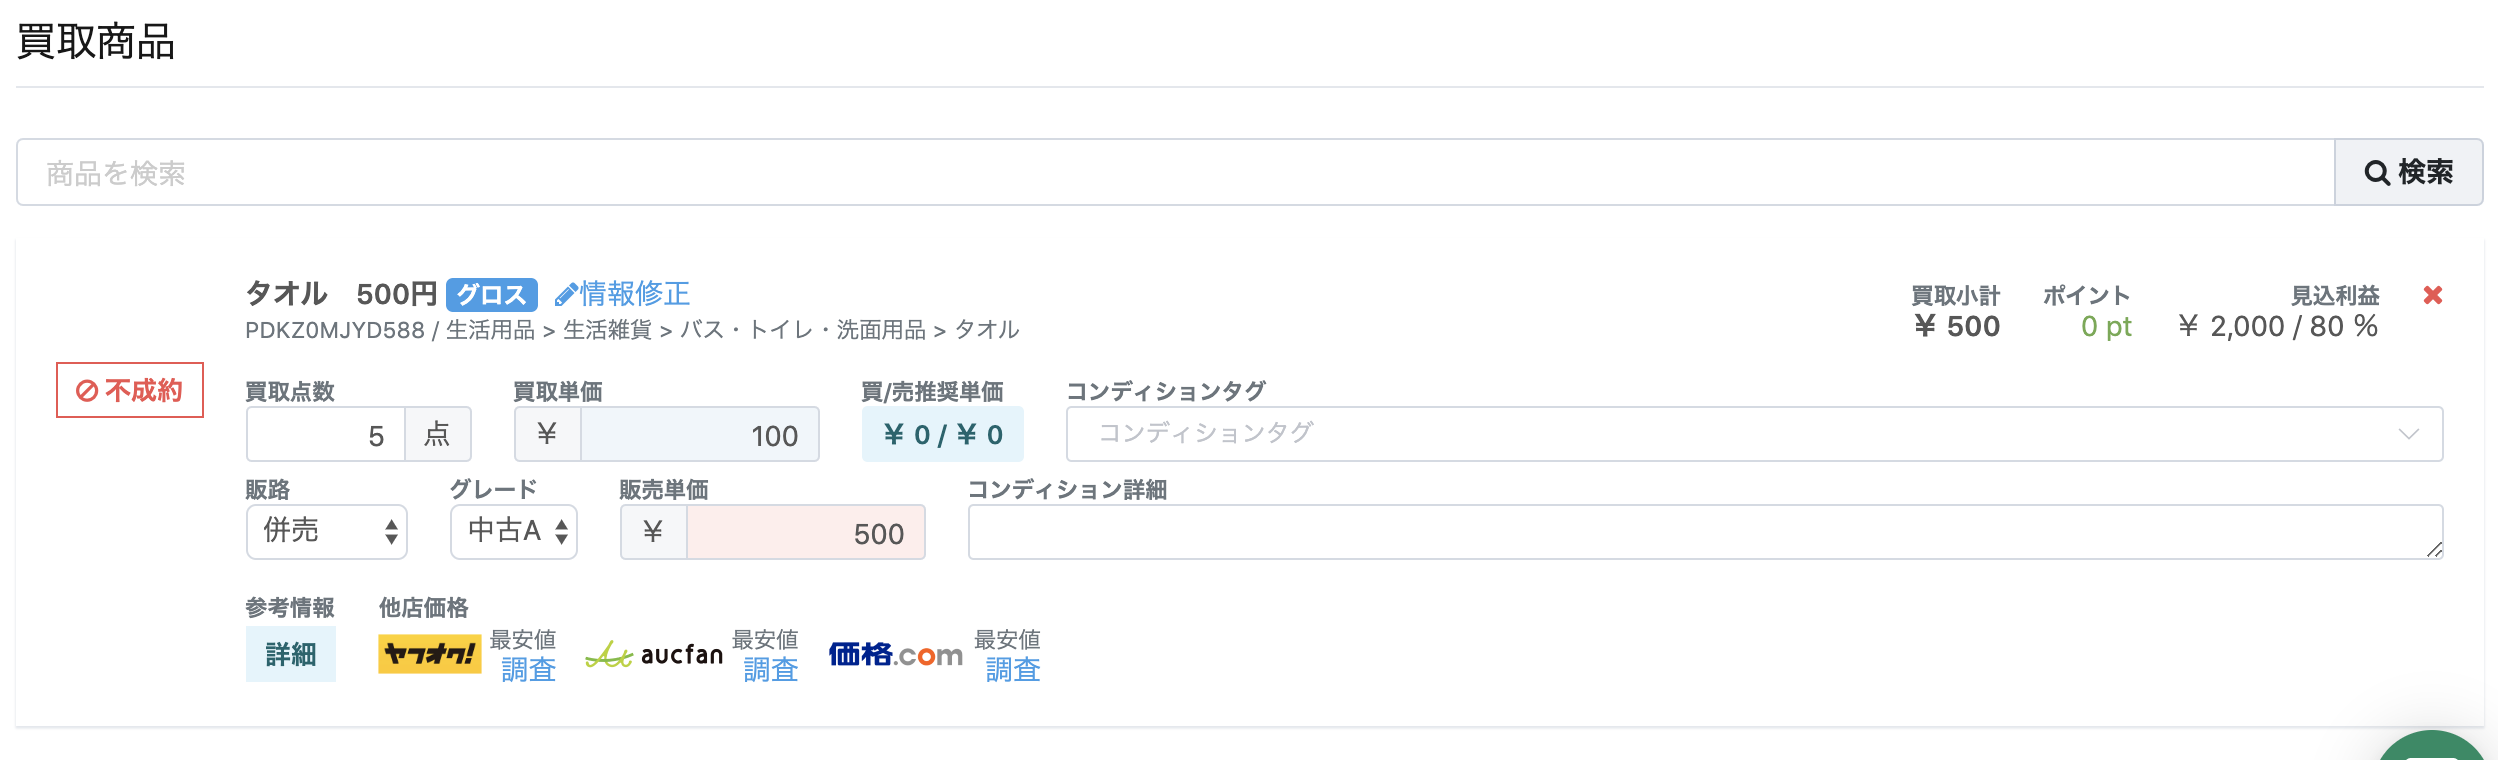2498x760 pixels.
Task: Toggle the 不成約 button
Action: (130, 390)
